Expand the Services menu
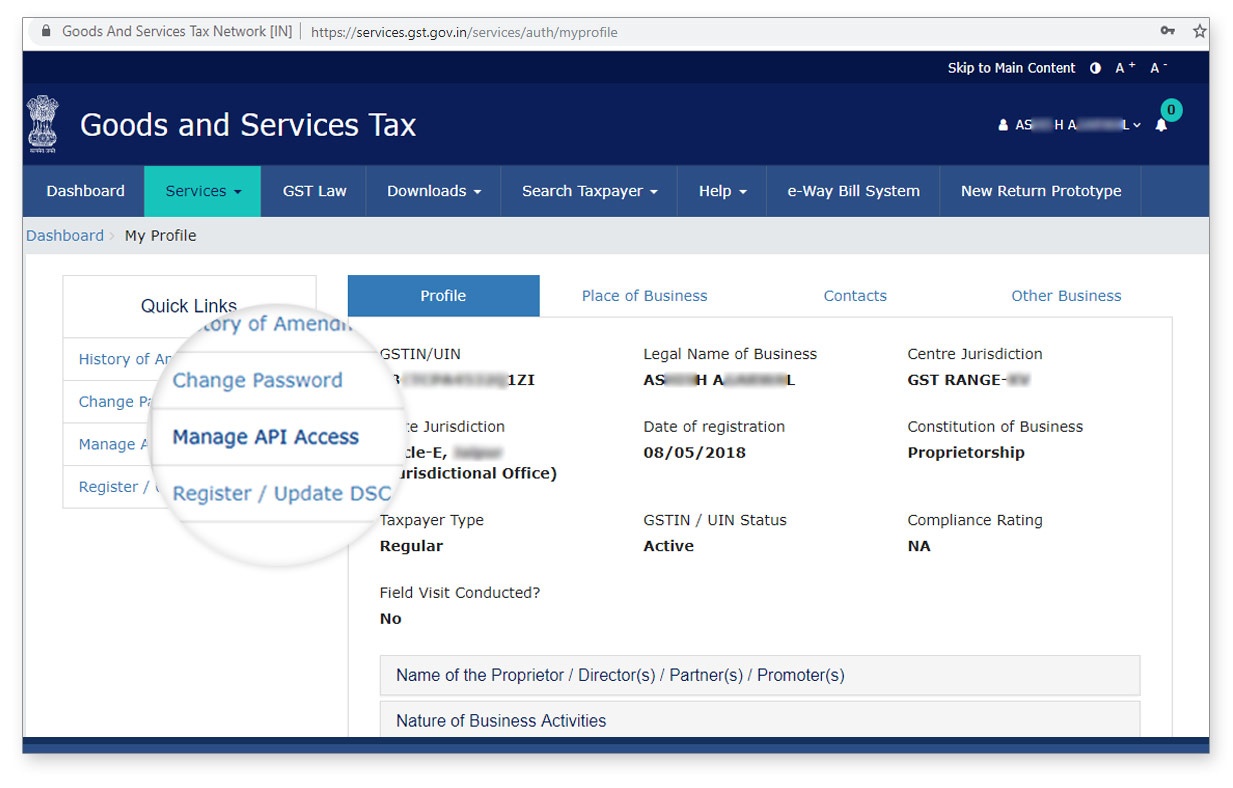This screenshot has height=788, width=1233. click(203, 191)
